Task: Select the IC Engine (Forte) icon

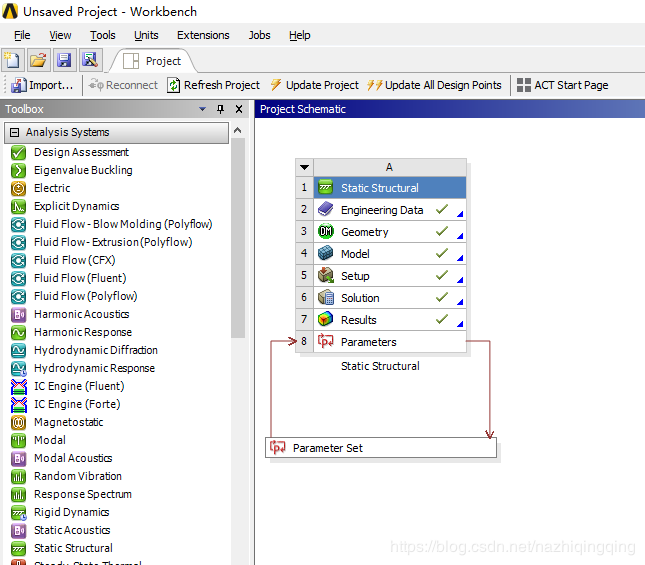Action: [x=19, y=405]
